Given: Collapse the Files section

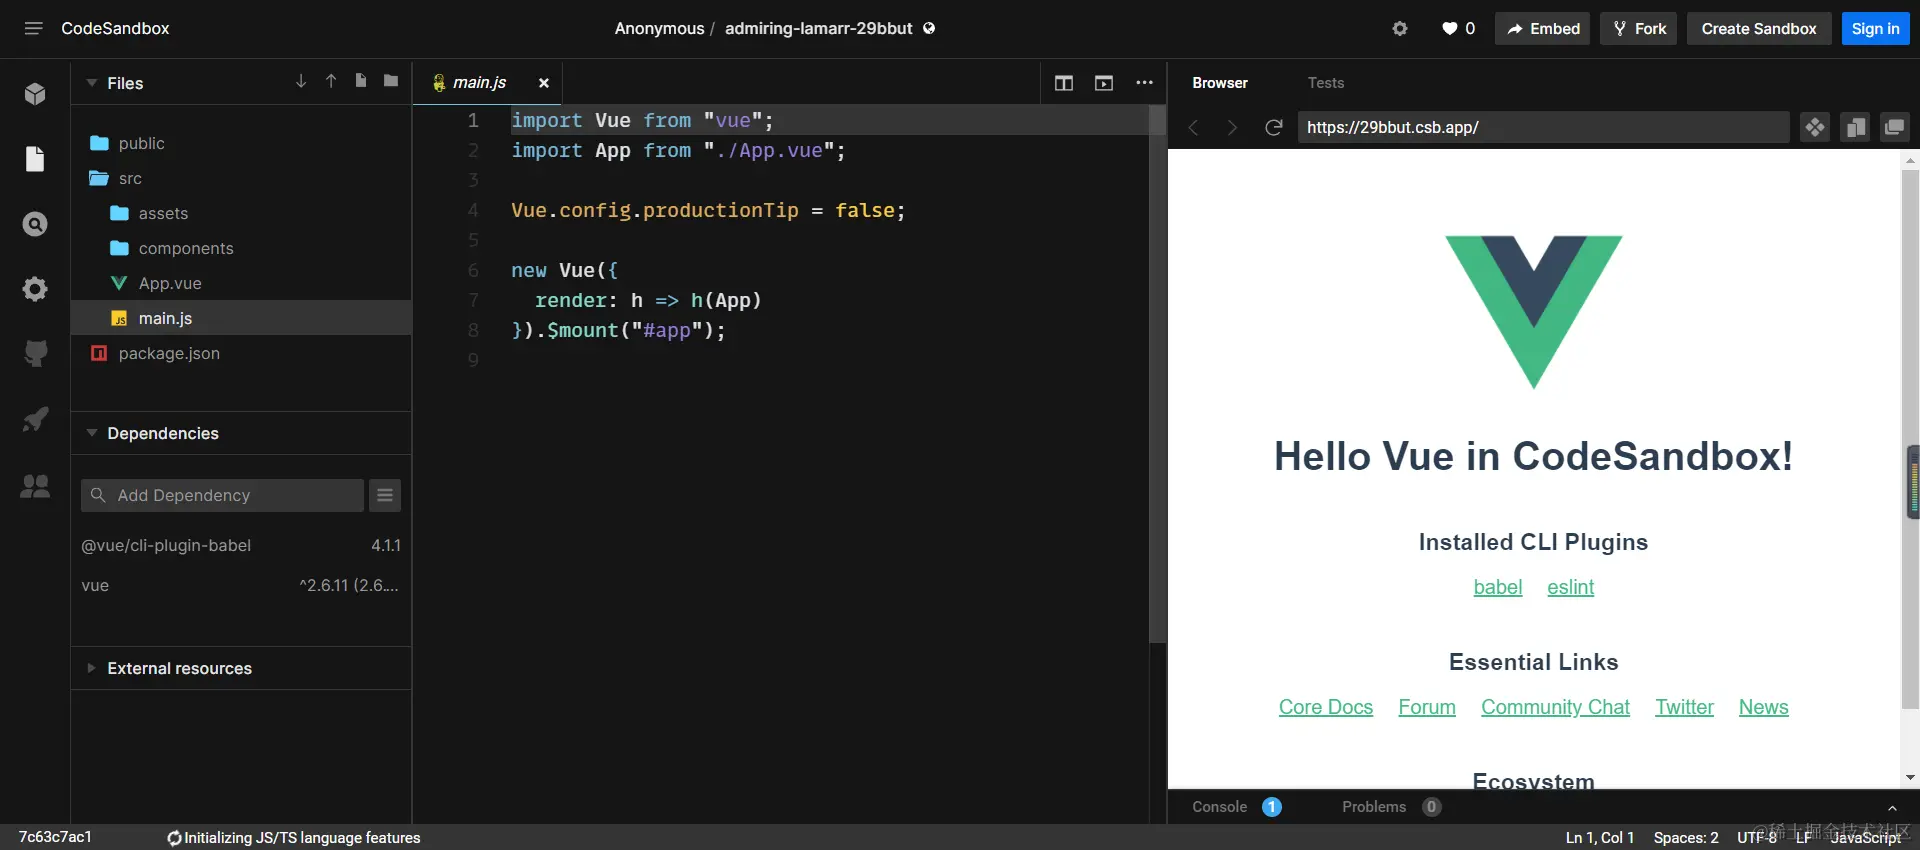Looking at the screenshot, I should point(92,83).
